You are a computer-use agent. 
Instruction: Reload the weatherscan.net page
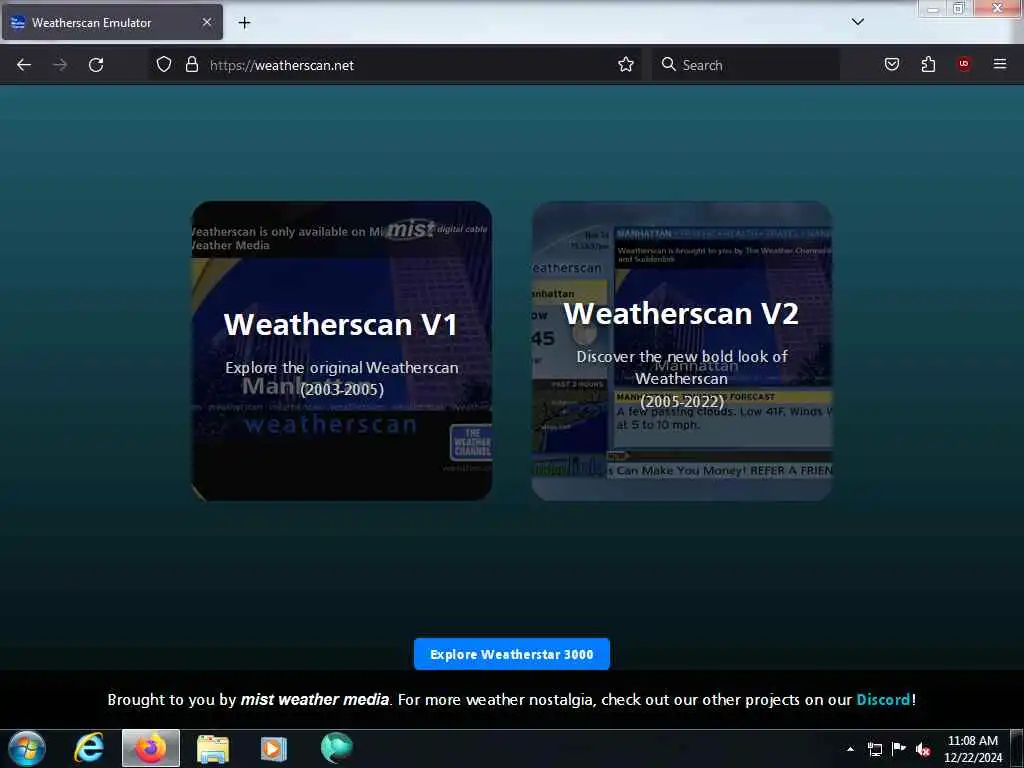click(x=96, y=65)
